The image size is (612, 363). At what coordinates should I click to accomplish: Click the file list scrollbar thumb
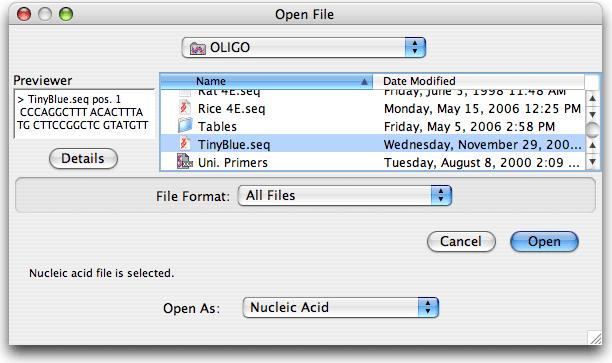(593, 130)
